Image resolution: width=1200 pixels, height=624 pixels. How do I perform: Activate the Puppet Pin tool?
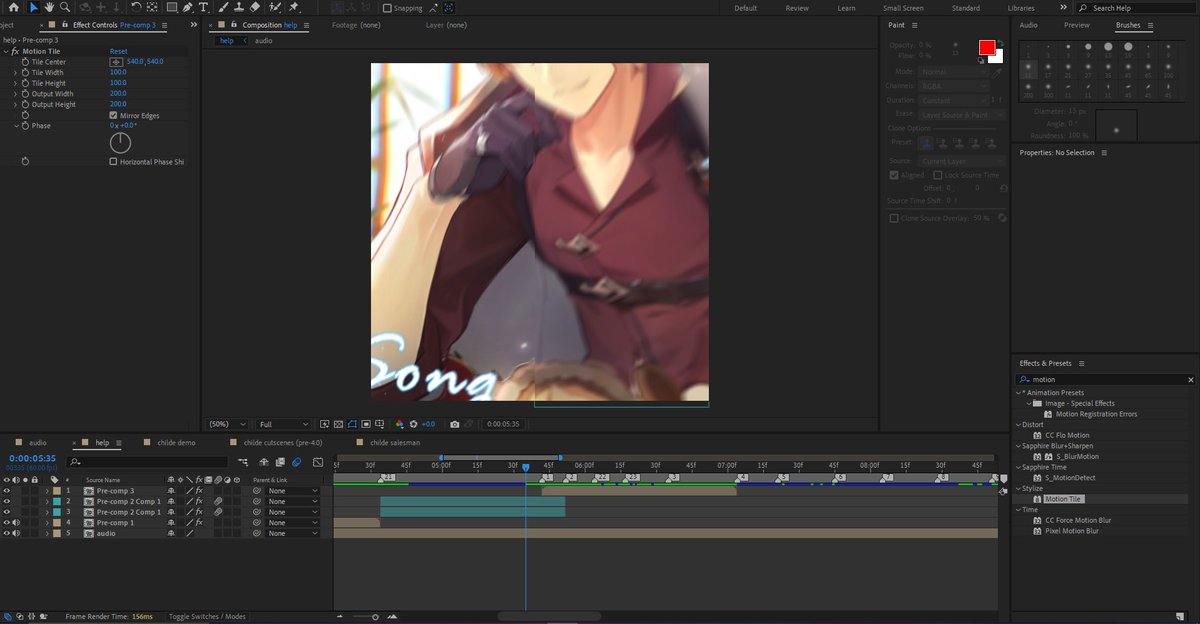(294, 7)
